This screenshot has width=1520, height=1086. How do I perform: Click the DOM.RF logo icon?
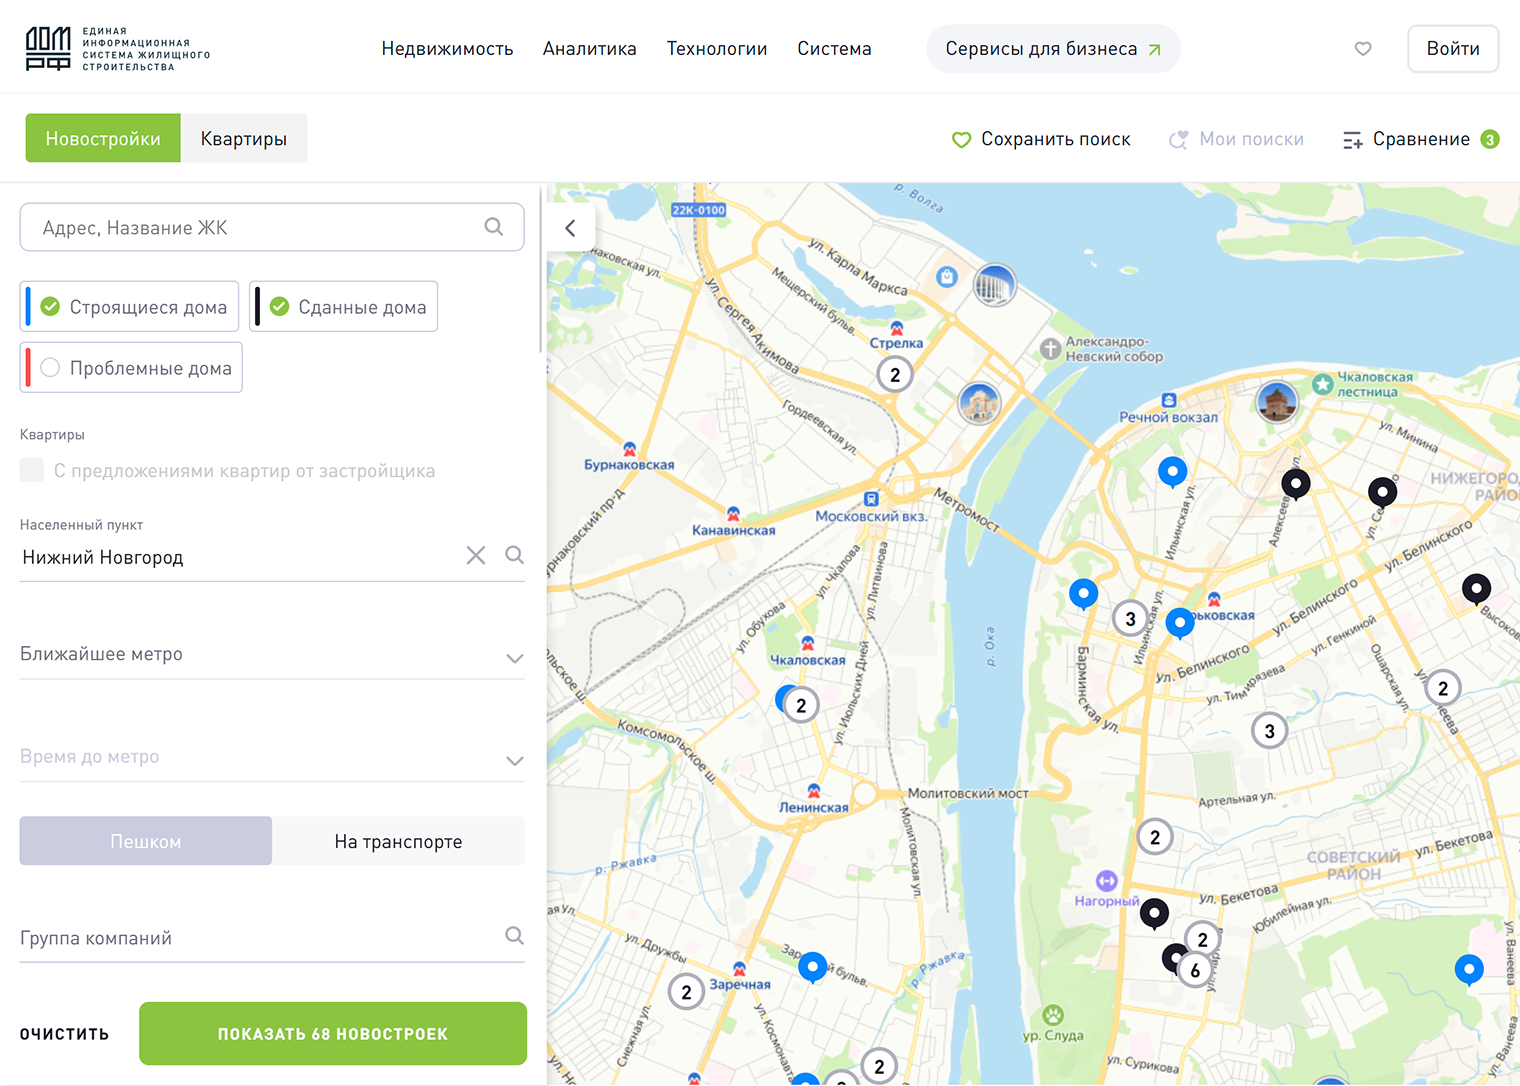coord(48,48)
